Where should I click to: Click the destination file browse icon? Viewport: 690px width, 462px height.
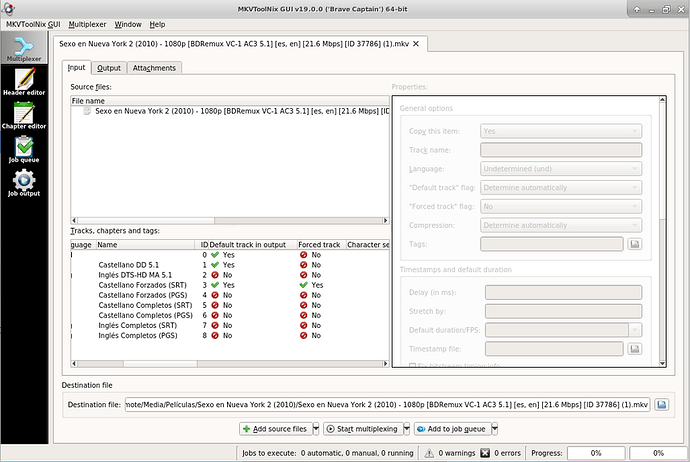coord(661,404)
